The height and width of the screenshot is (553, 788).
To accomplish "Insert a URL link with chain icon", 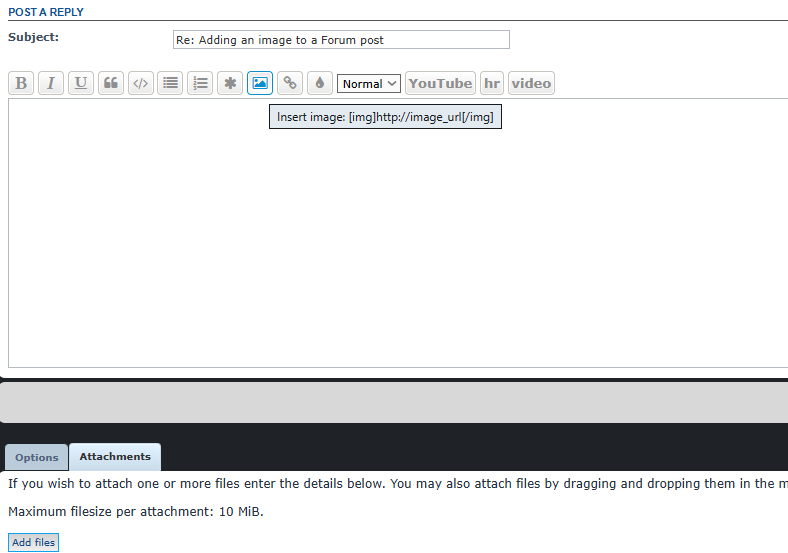I will (290, 83).
